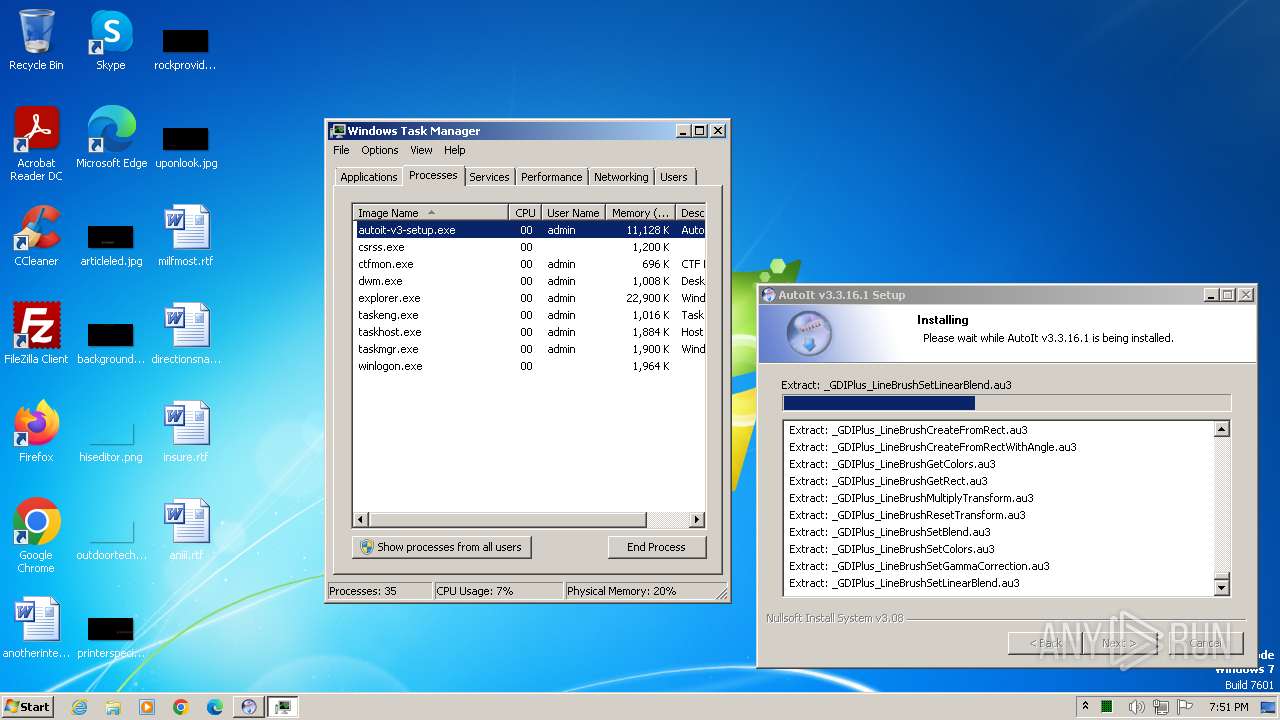Open the Skype desktop shortcut
1280x720 pixels.
tap(111, 40)
